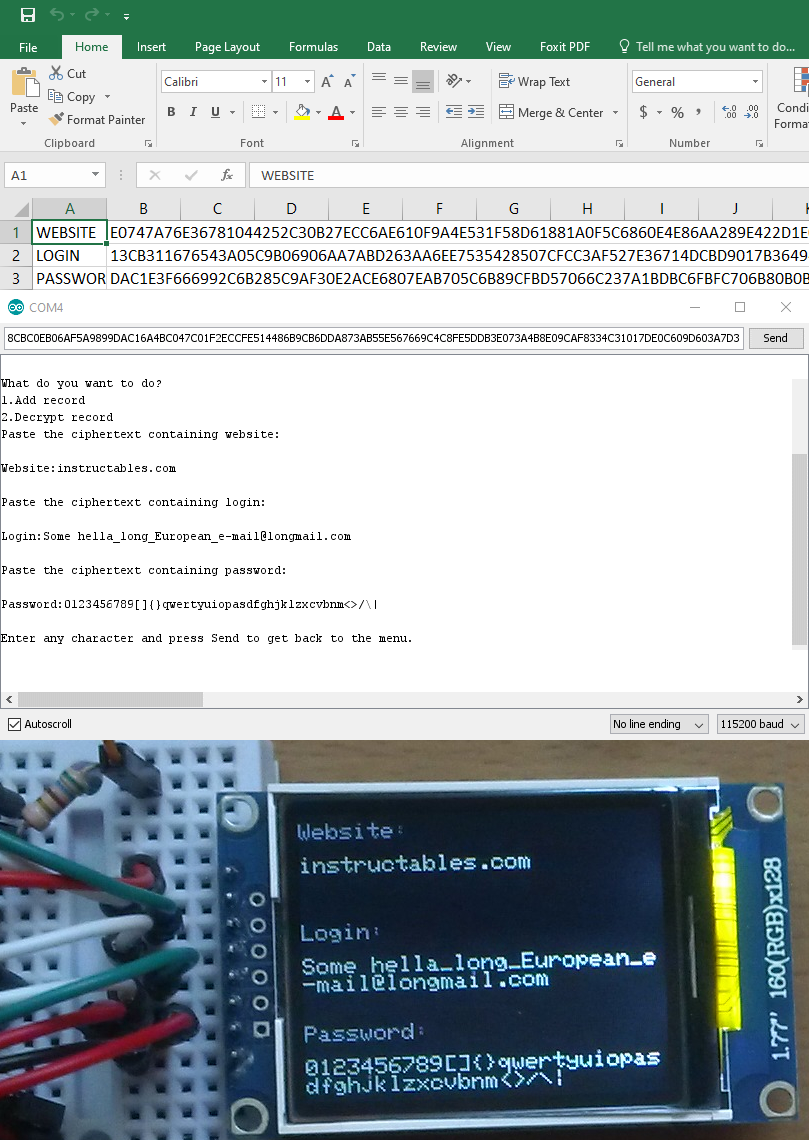Click the Cut scissors icon
809x1140 pixels.
point(56,73)
